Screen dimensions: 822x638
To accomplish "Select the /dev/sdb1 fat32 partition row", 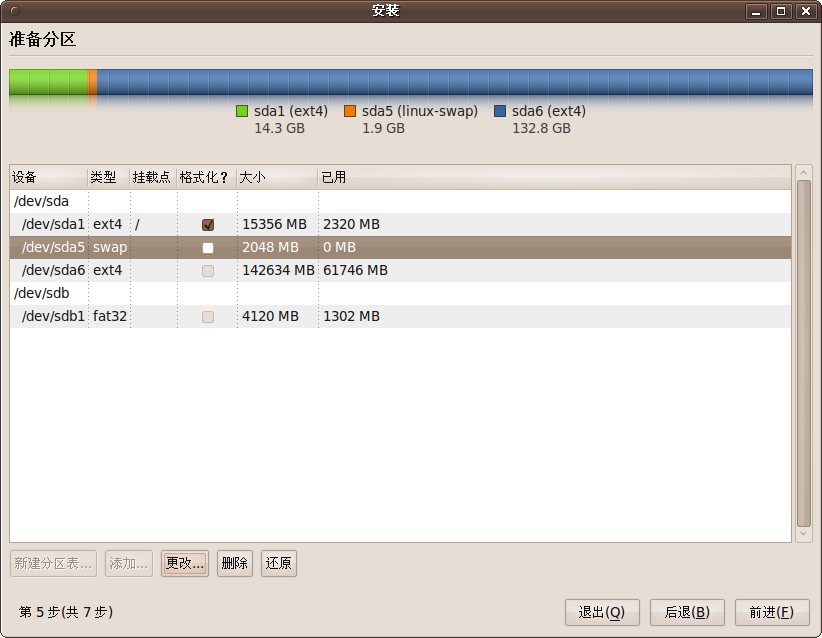I will coord(400,317).
